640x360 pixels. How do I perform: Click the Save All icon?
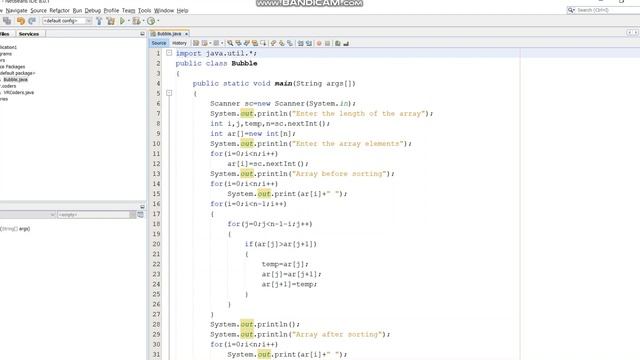(x=7, y=21)
